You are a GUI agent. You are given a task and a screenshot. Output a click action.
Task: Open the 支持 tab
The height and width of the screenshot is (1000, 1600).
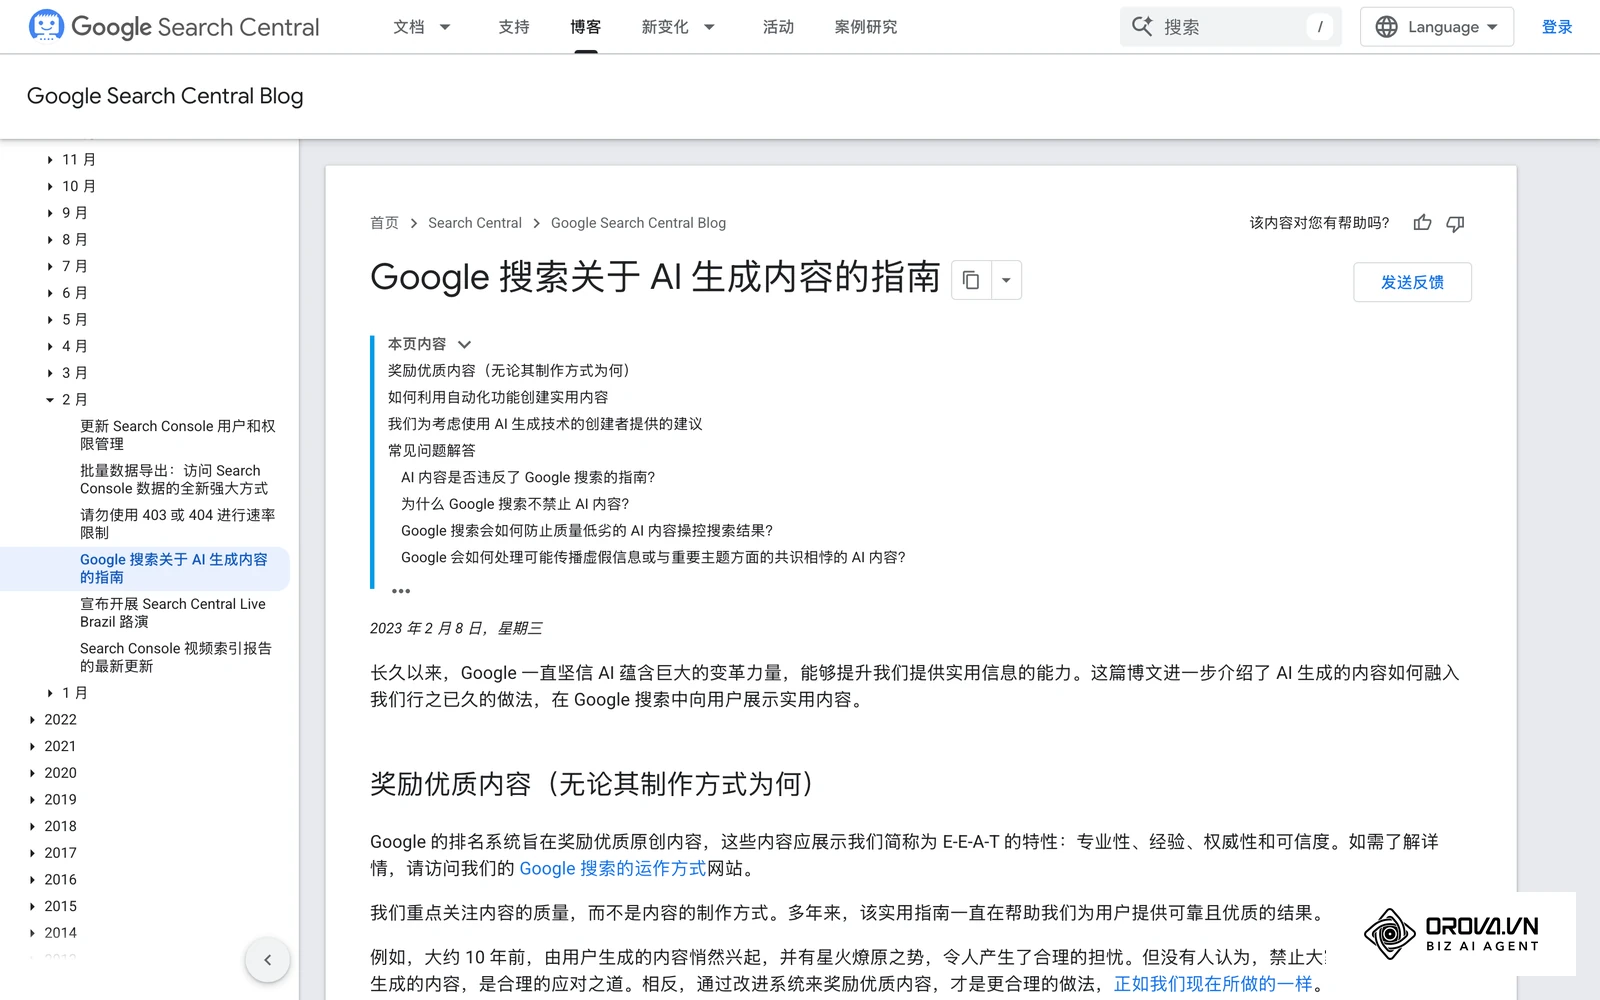coord(514,27)
